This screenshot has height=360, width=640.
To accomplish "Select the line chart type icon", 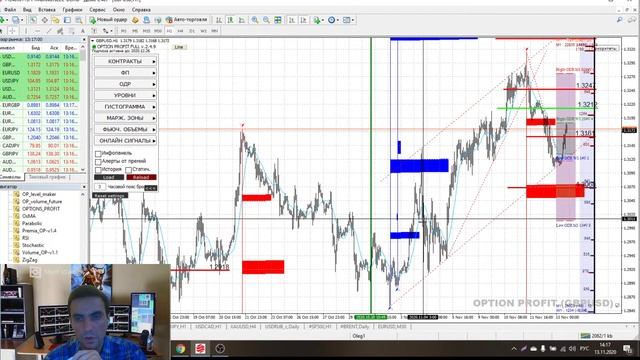I will 242,20.
